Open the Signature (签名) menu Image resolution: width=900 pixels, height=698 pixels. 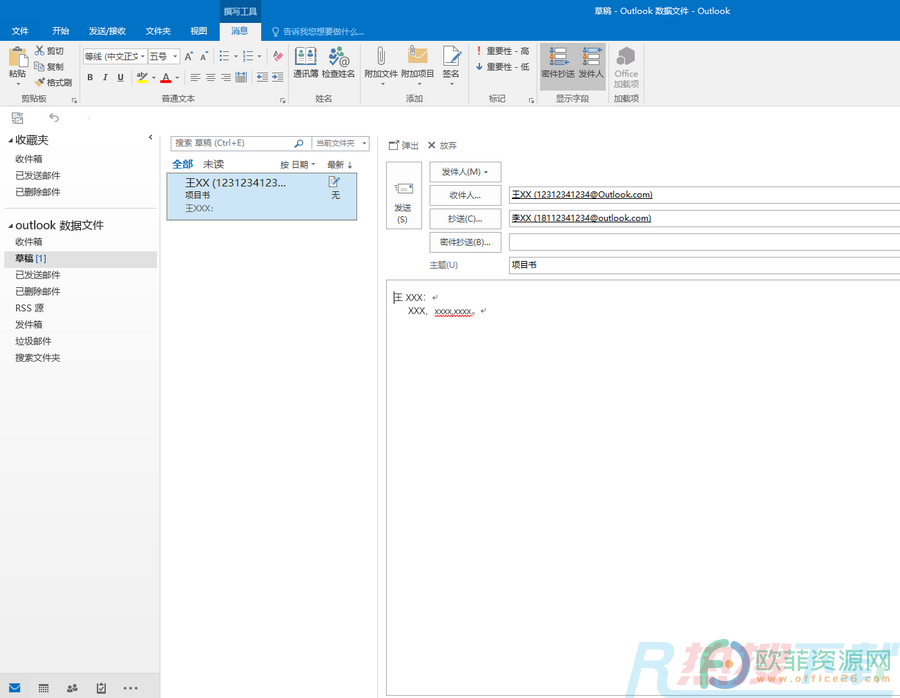tap(451, 65)
